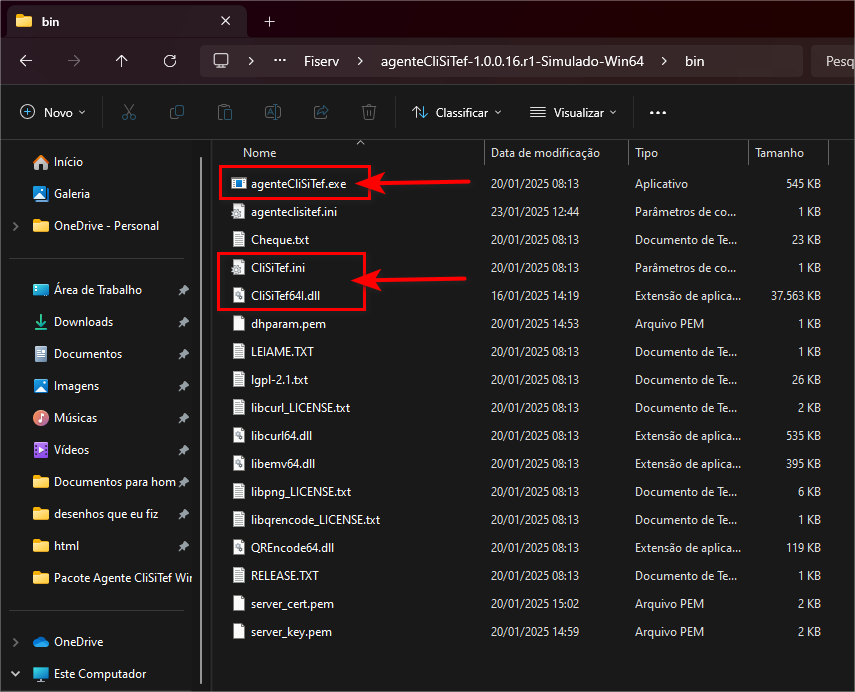Expand the OneDrive - Personal tree node
855x692 pixels.
pos(16,226)
